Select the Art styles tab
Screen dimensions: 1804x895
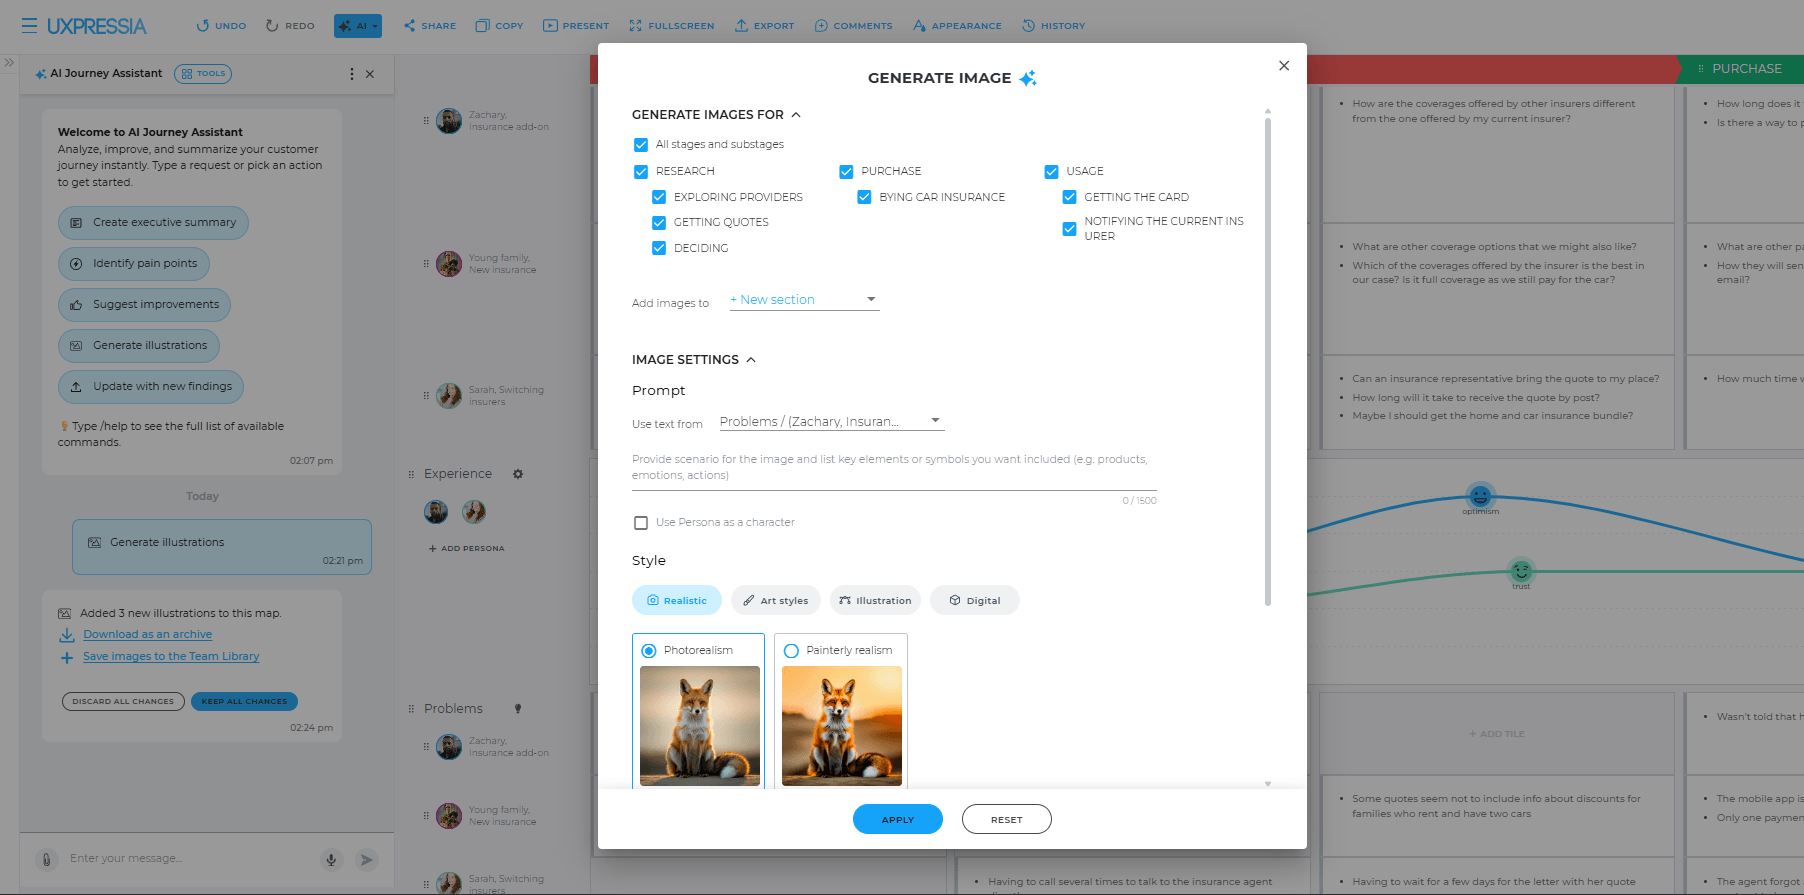776,601
